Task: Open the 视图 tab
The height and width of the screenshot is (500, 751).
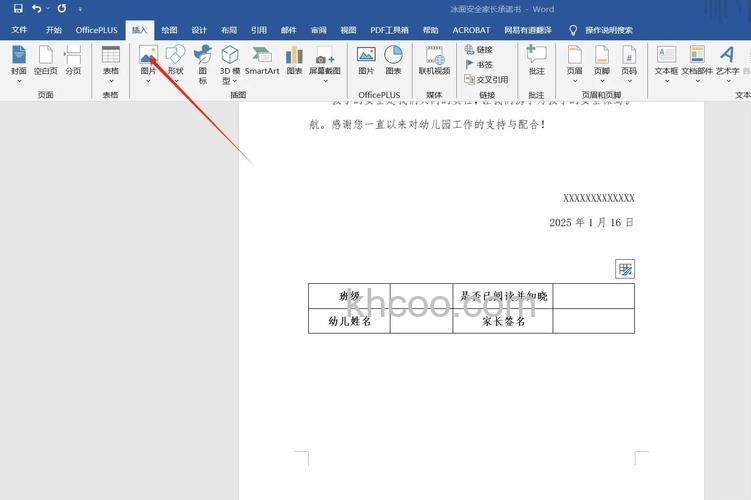Action: (348, 30)
